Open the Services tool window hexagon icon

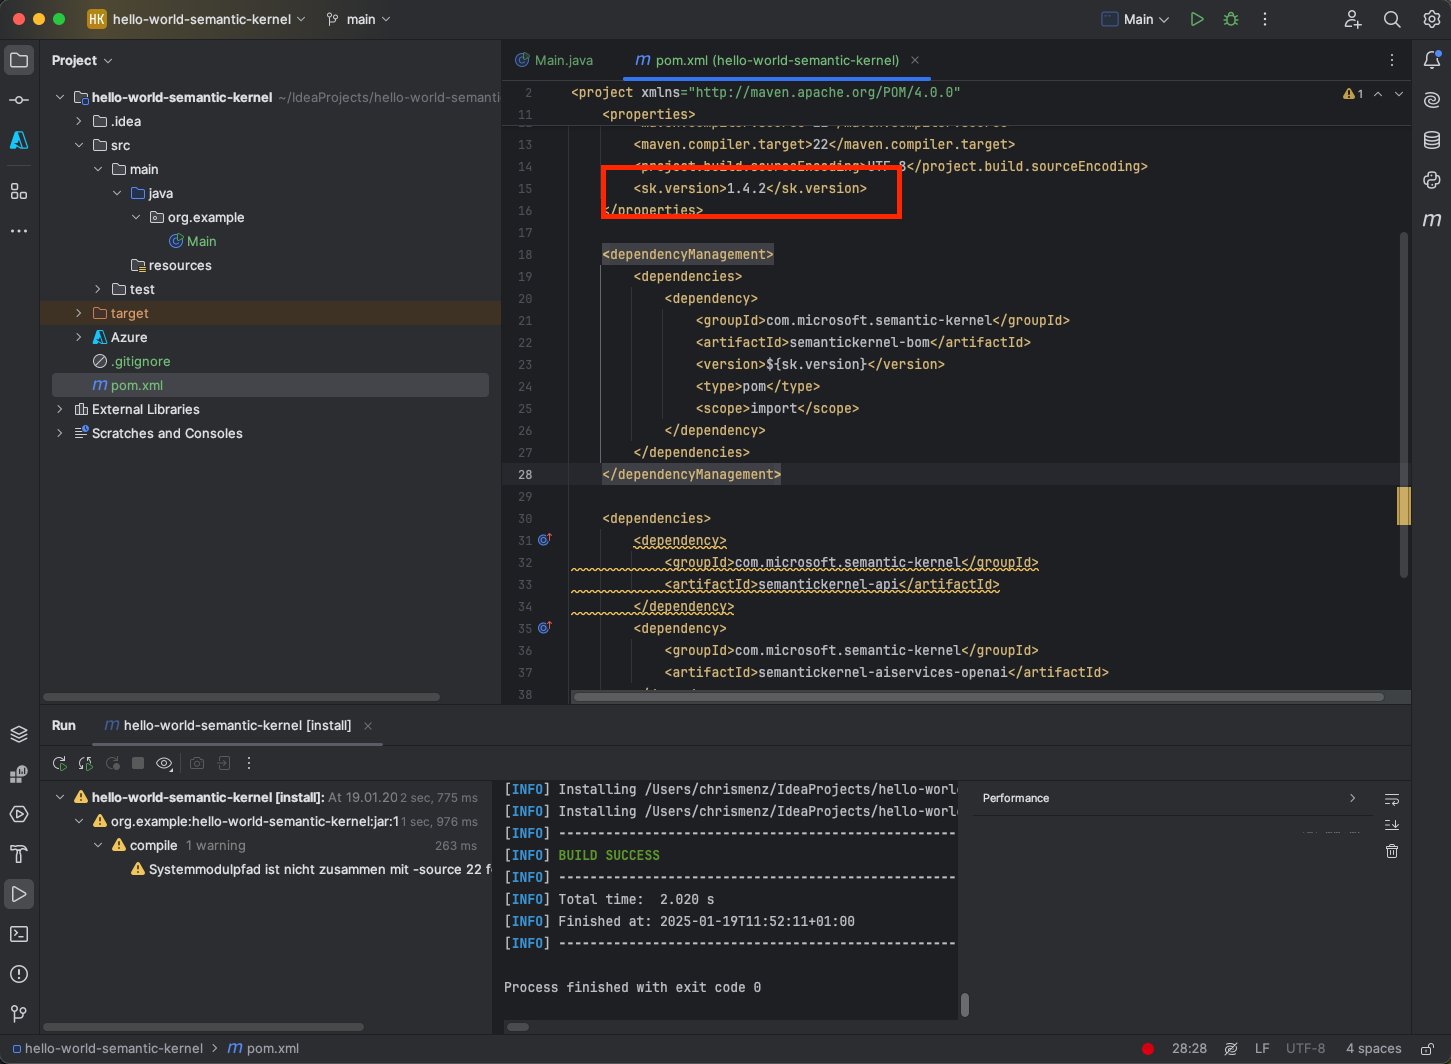pos(19,814)
